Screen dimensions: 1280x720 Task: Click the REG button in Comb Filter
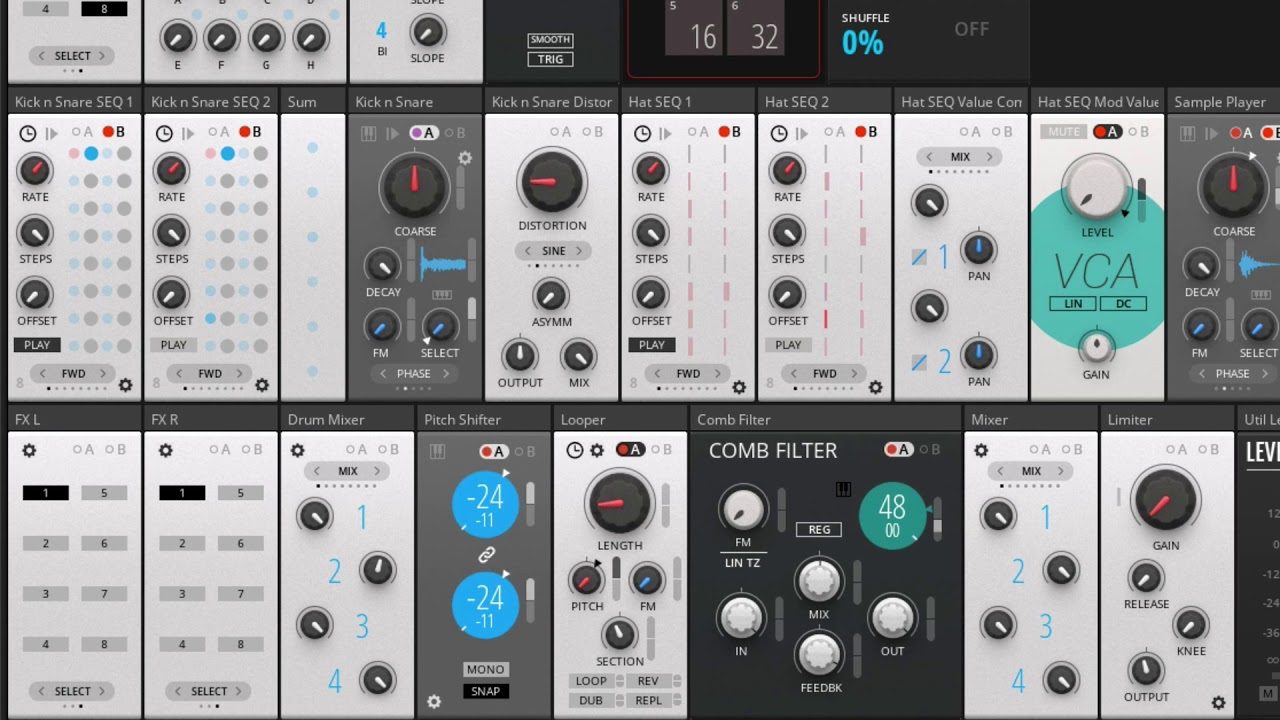(819, 530)
